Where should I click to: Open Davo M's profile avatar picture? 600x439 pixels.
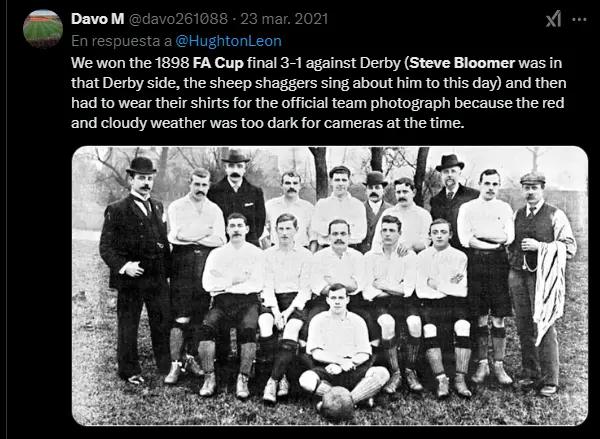[42, 29]
